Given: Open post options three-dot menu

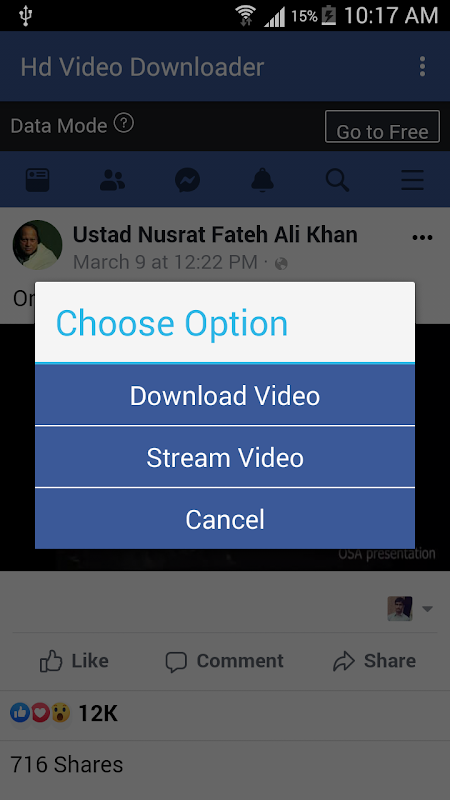Looking at the screenshot, I should (422, 238).
